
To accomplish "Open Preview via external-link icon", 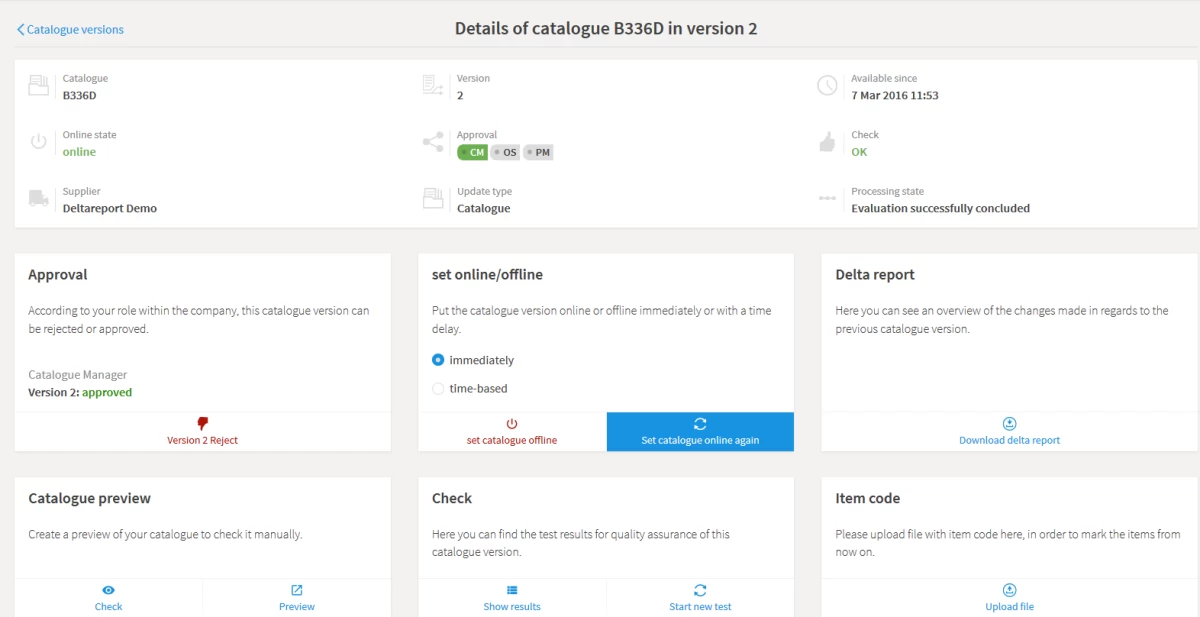I will pos(297,590).
